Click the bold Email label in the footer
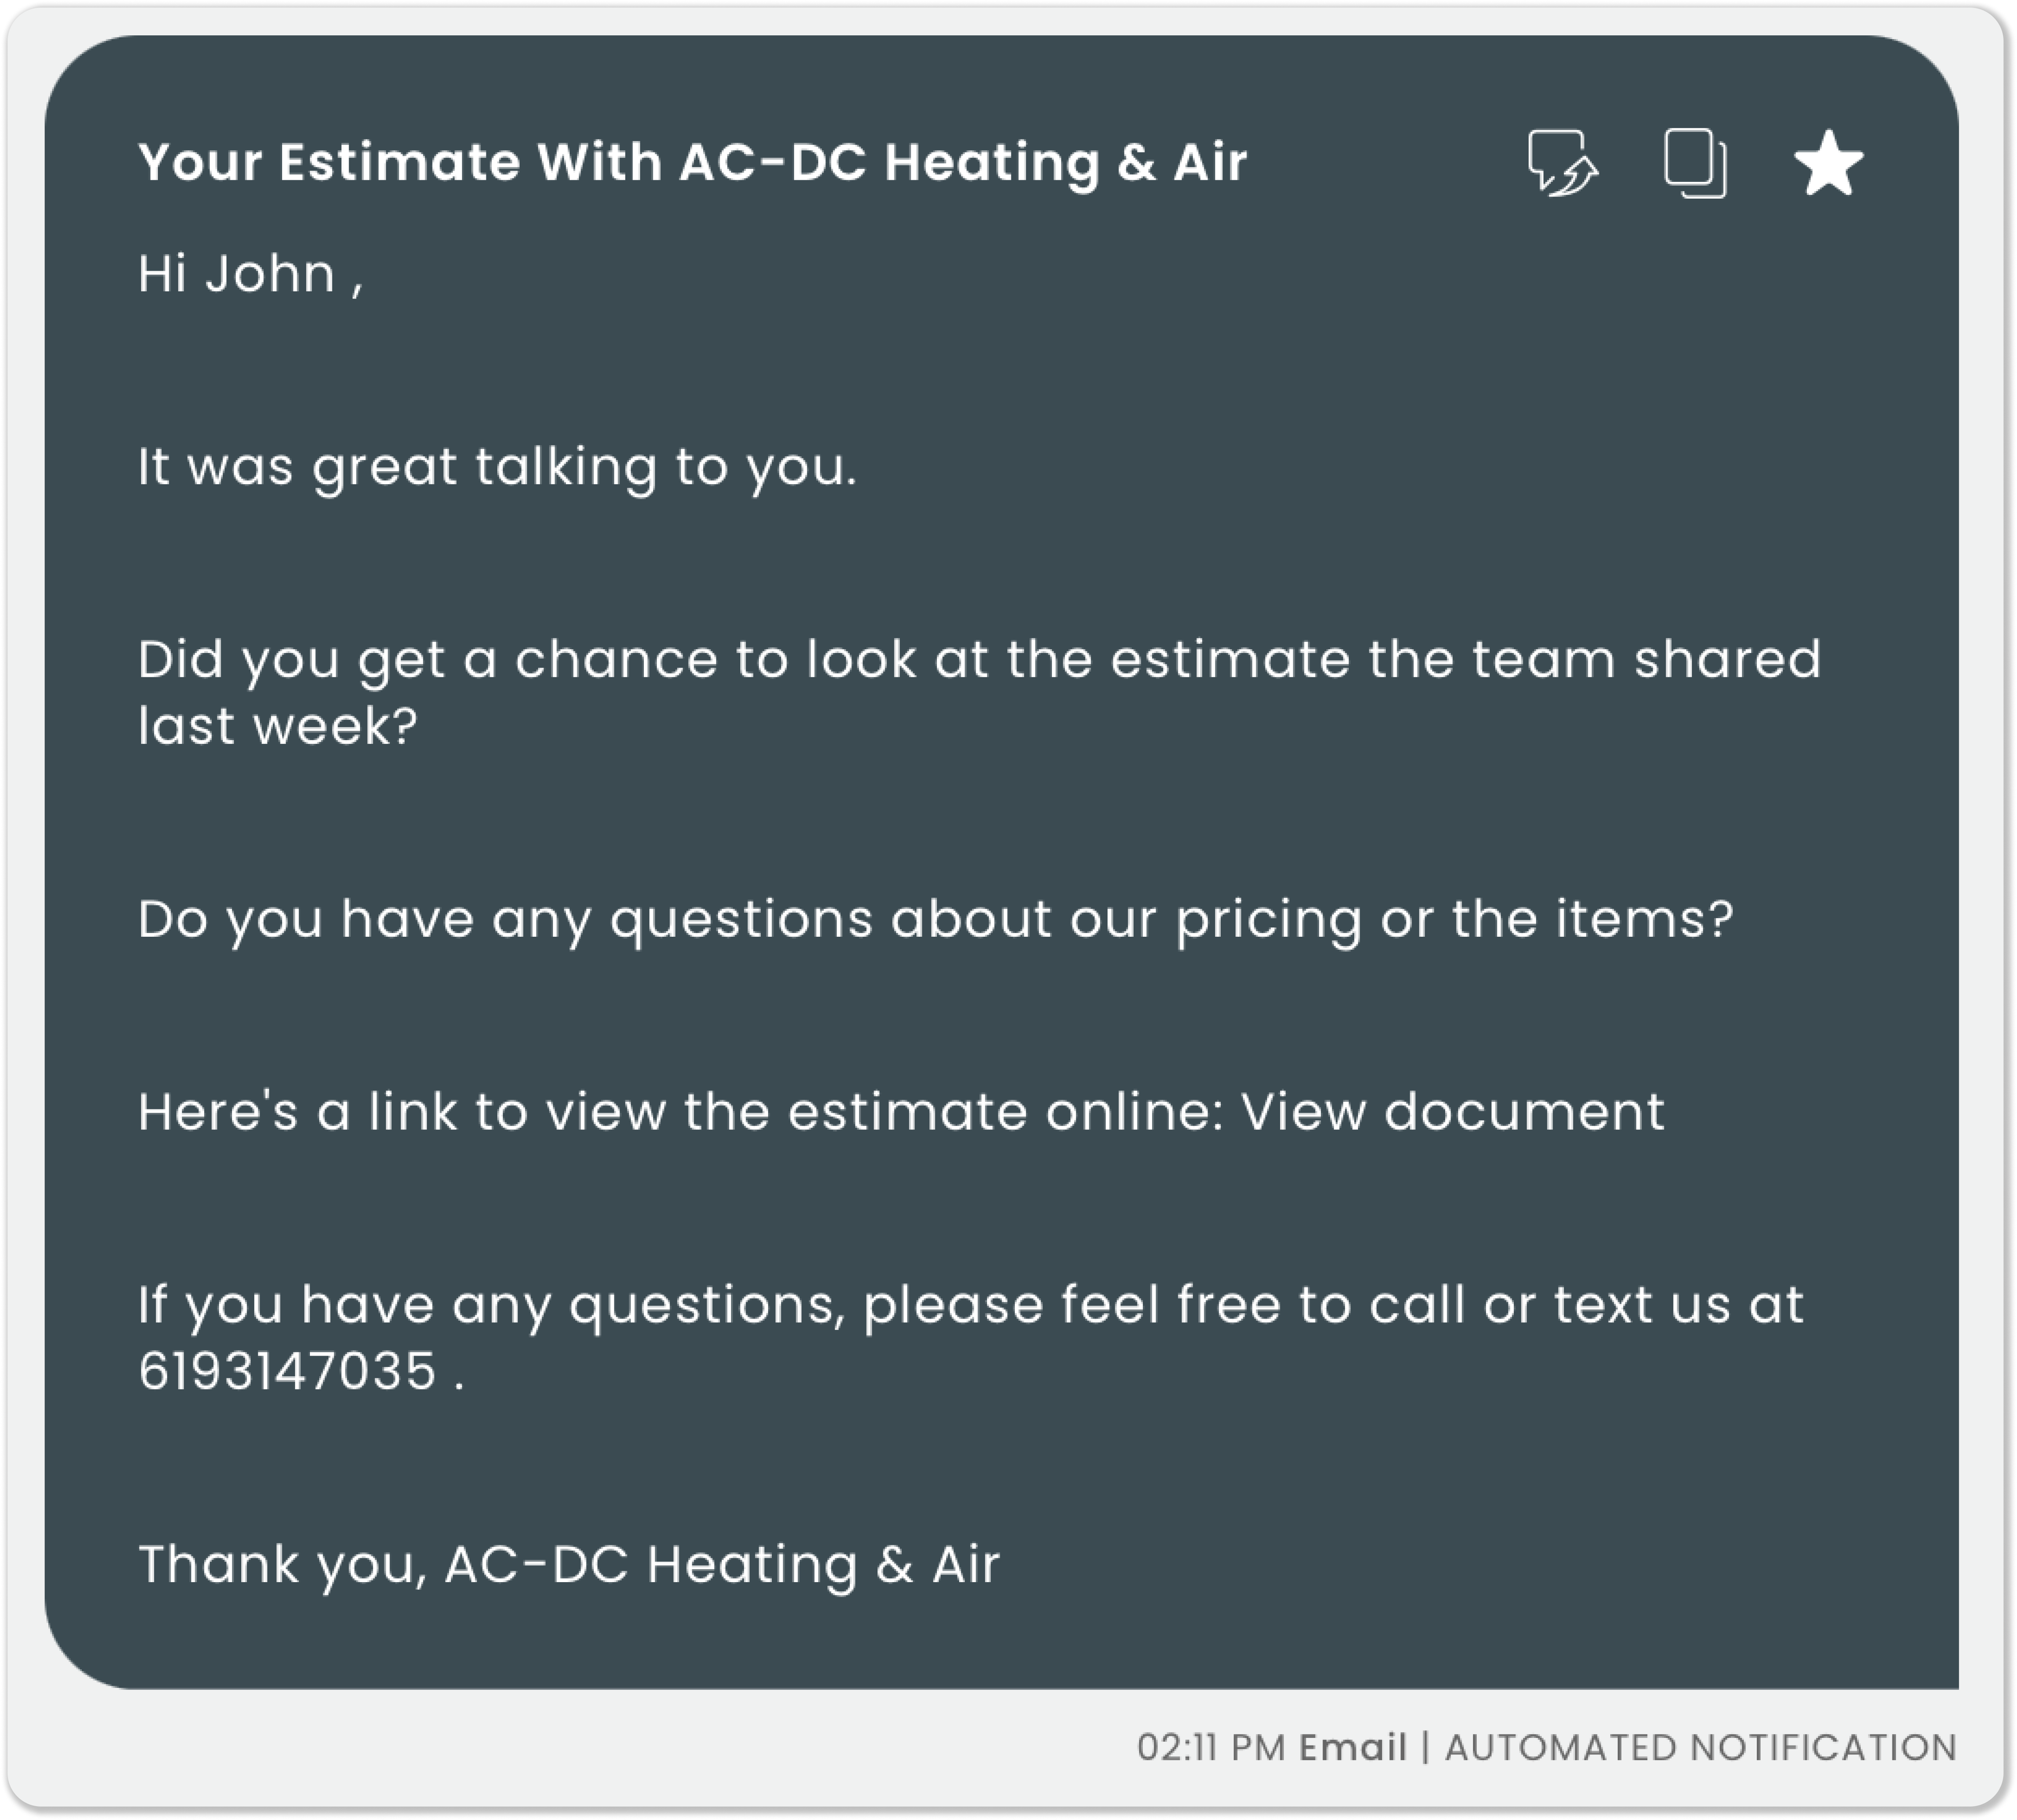Image resolution: width=2017 pixels, height=1820 pixels. pyautogui.click(x=1352, y=1747)
